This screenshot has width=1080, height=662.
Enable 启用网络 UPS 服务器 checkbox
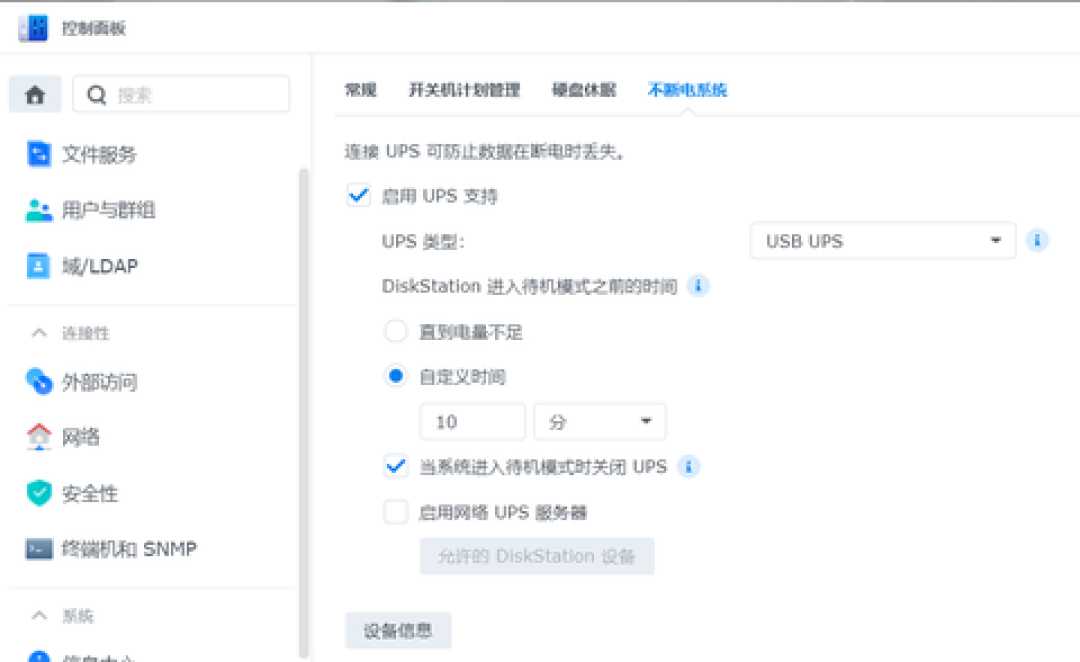coord(395,512)
